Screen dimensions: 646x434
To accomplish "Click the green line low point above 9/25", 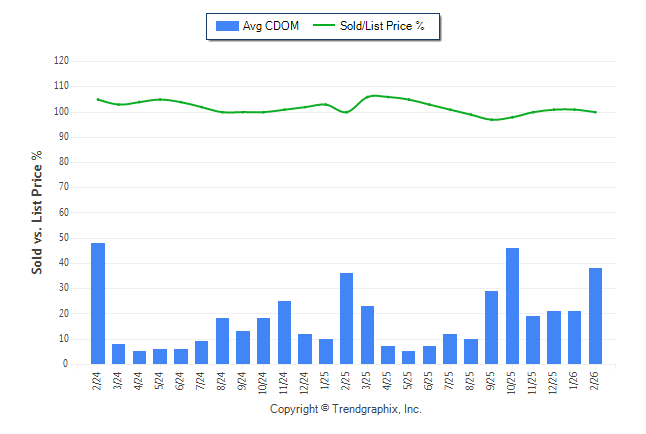I will [492, 120].
